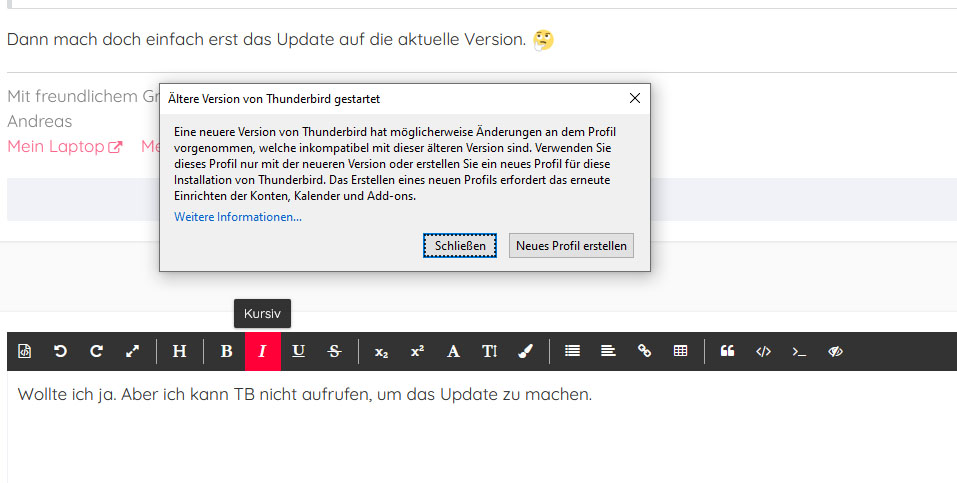Open the font size (TI) option
Image resolution: width=957 pixels, height=483 pixels.
coord(489,351)
